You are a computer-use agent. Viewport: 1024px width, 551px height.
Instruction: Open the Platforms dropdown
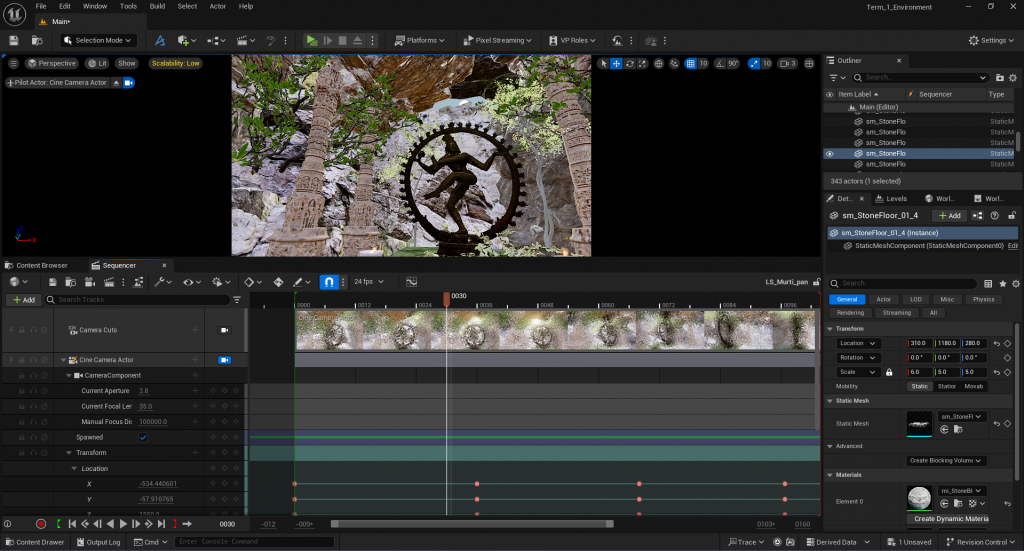419,40
